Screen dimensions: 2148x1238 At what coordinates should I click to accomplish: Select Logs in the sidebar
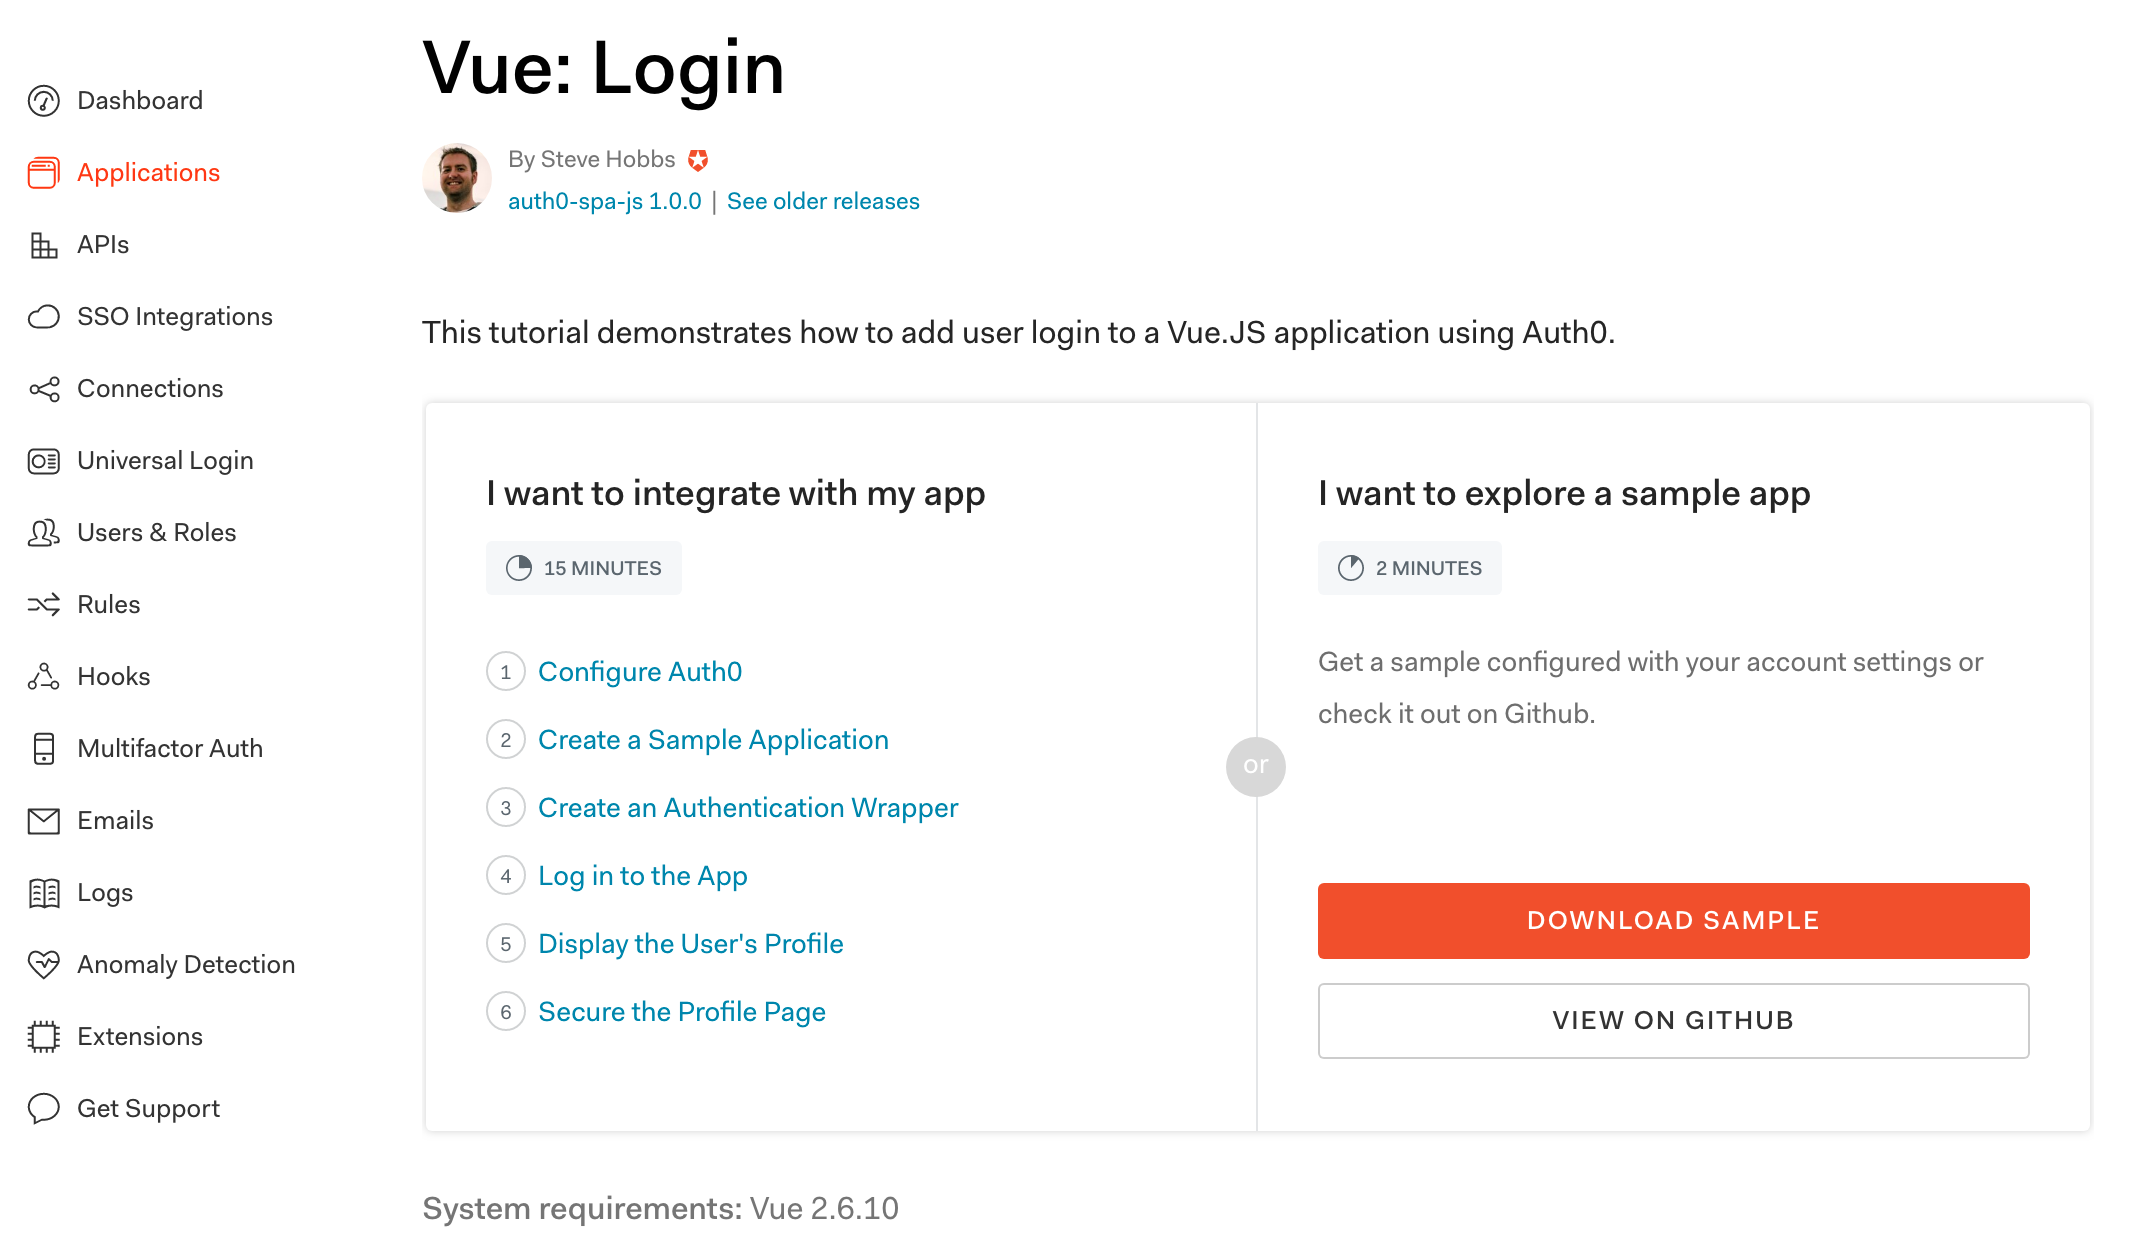(x=105, y=893)
